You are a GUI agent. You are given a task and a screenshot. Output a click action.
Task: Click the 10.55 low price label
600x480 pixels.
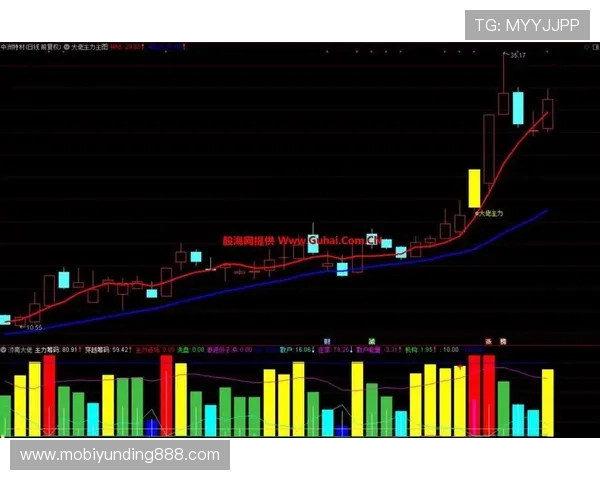pyautogui.click(x=33, y=327)
